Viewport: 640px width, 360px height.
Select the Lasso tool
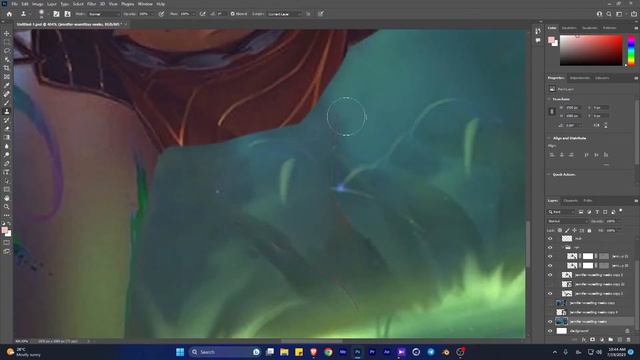pos(7,51)
